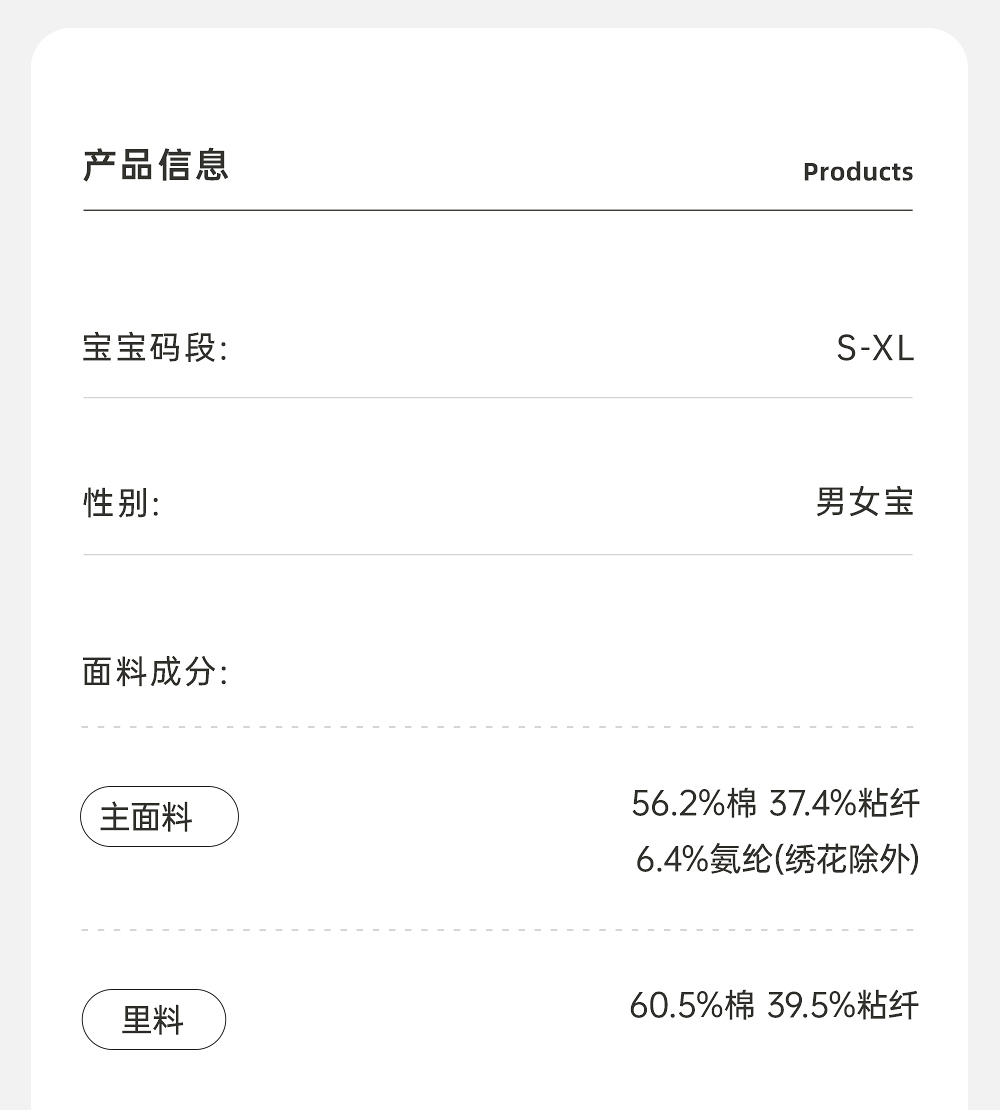Click the dashed line below 面料成分
Viewport: 1000px width, 1110px height.
pyautogui.click(x=498, y=727)
